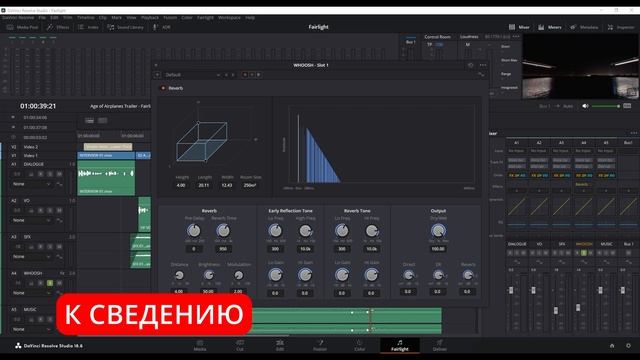Mute the A1 DIALOGUE track
The image size is (640, 360).
(x=59, y=174)
